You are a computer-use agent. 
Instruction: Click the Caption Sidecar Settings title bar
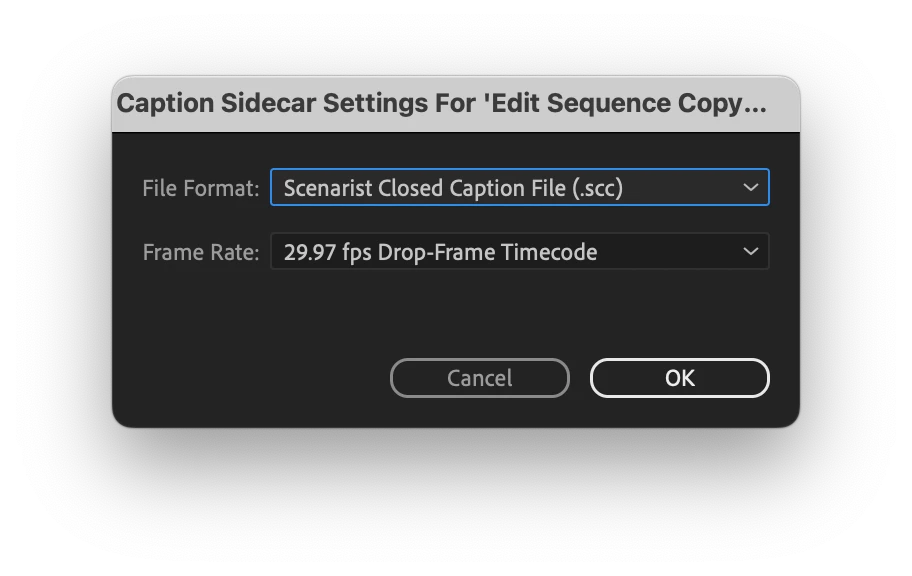coord(456,104)
